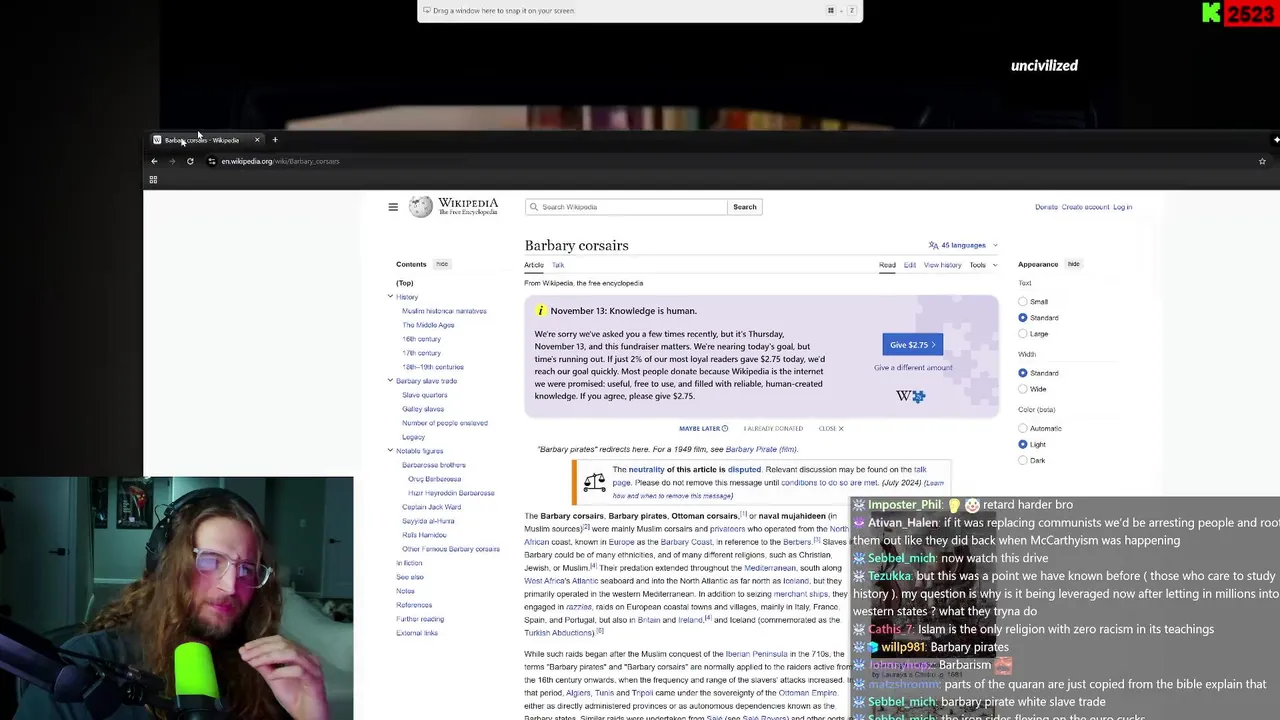Viewport: 1280px width, 720px height.
Task: Open Wikipedia main menu hamburger icon
Action: point(393,207)
